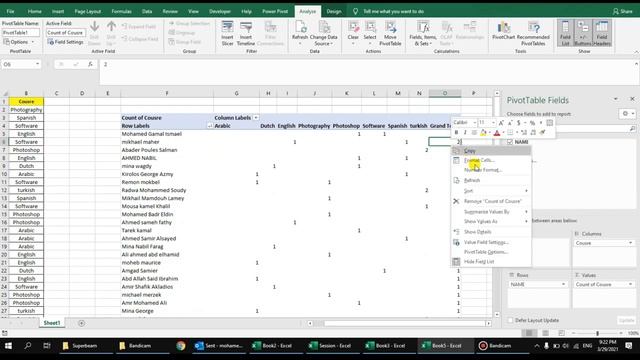The width and height of the screenshot is (640, 360).
Task: Open Chrome from the taskbar
Action: pos(181,346)
